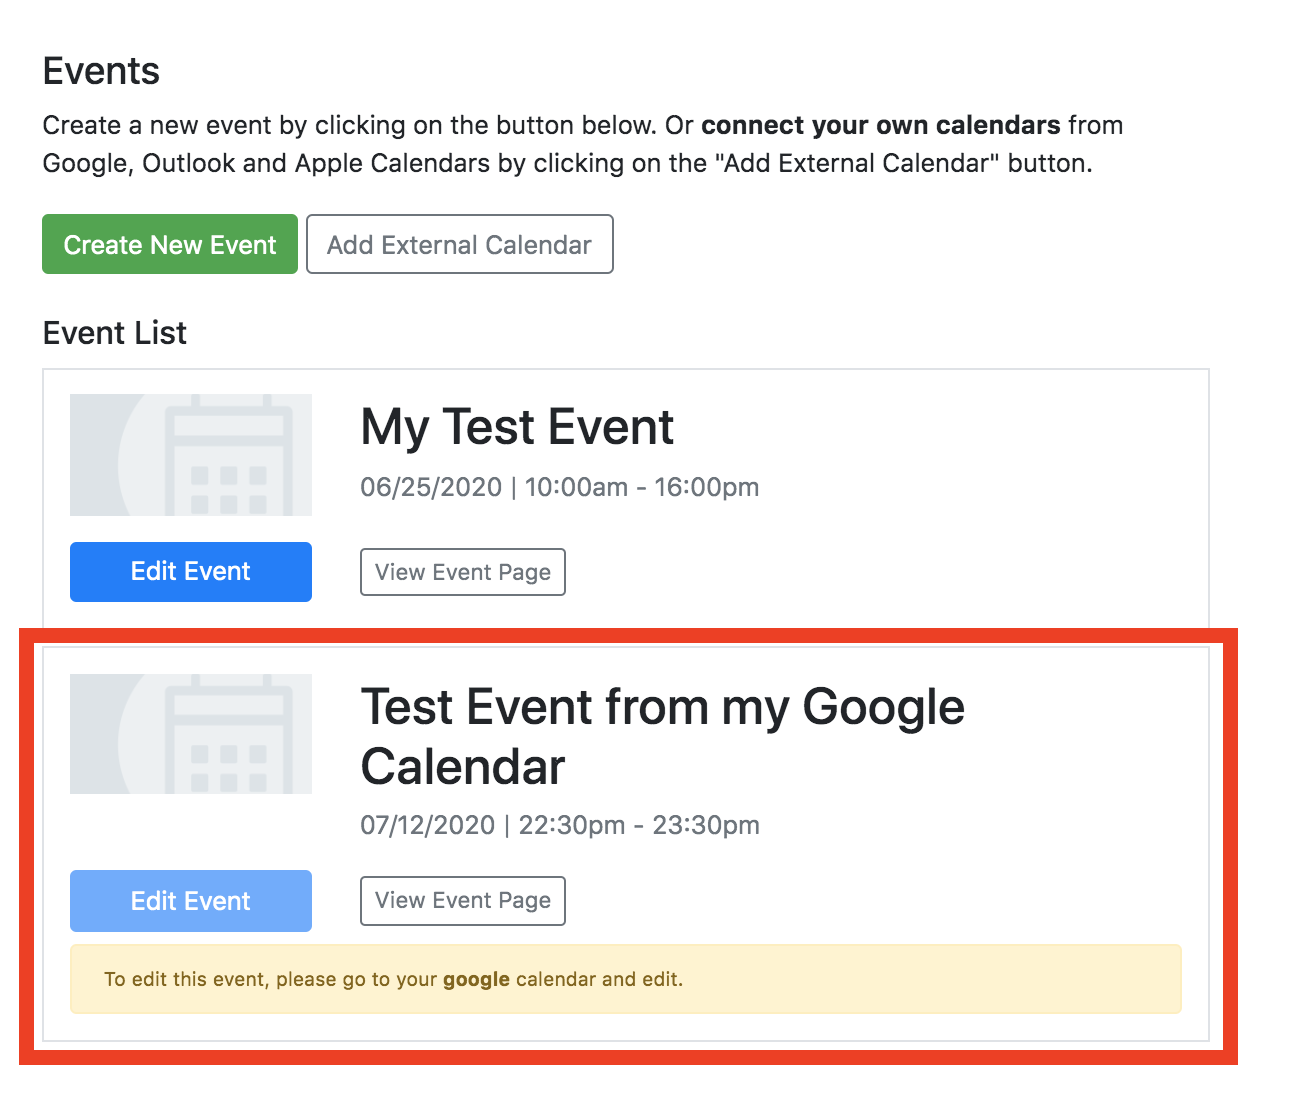Open View Event Page for My Test Event

[462, 572]
